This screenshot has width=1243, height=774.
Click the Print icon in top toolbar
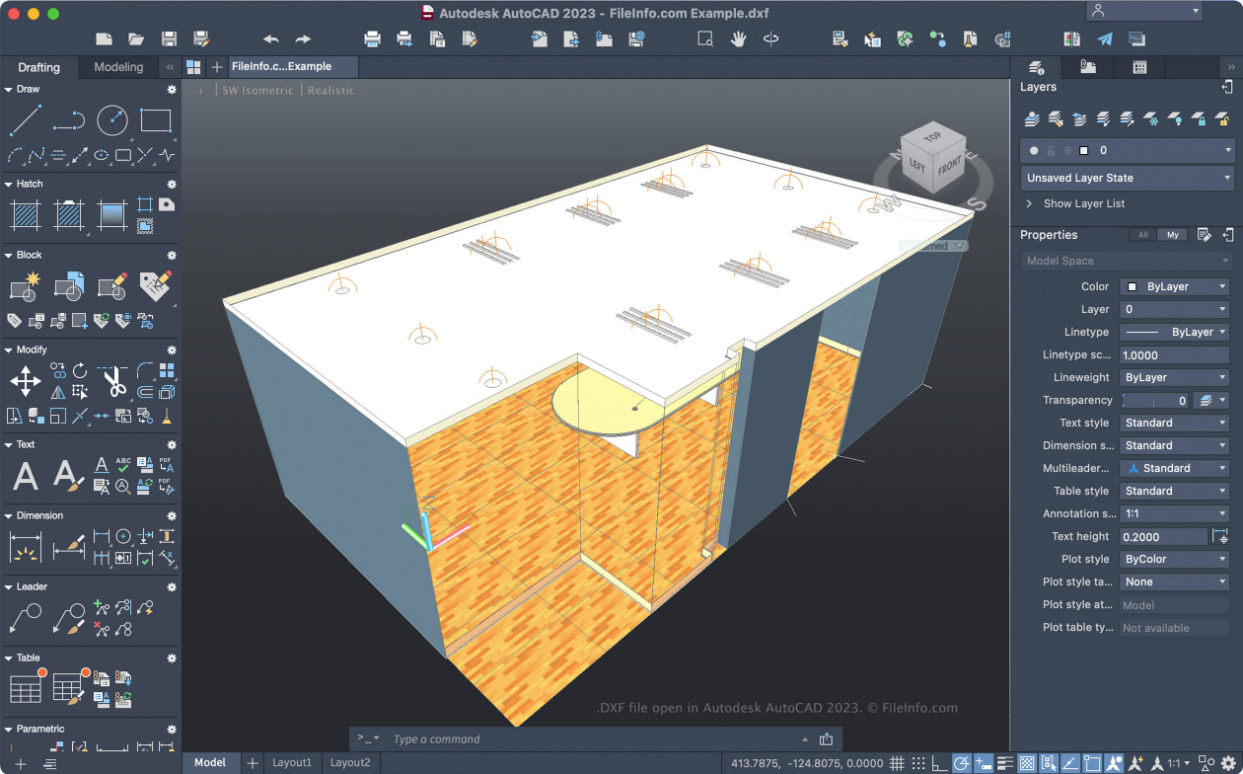pyautogui.click(x=372, y=39)
